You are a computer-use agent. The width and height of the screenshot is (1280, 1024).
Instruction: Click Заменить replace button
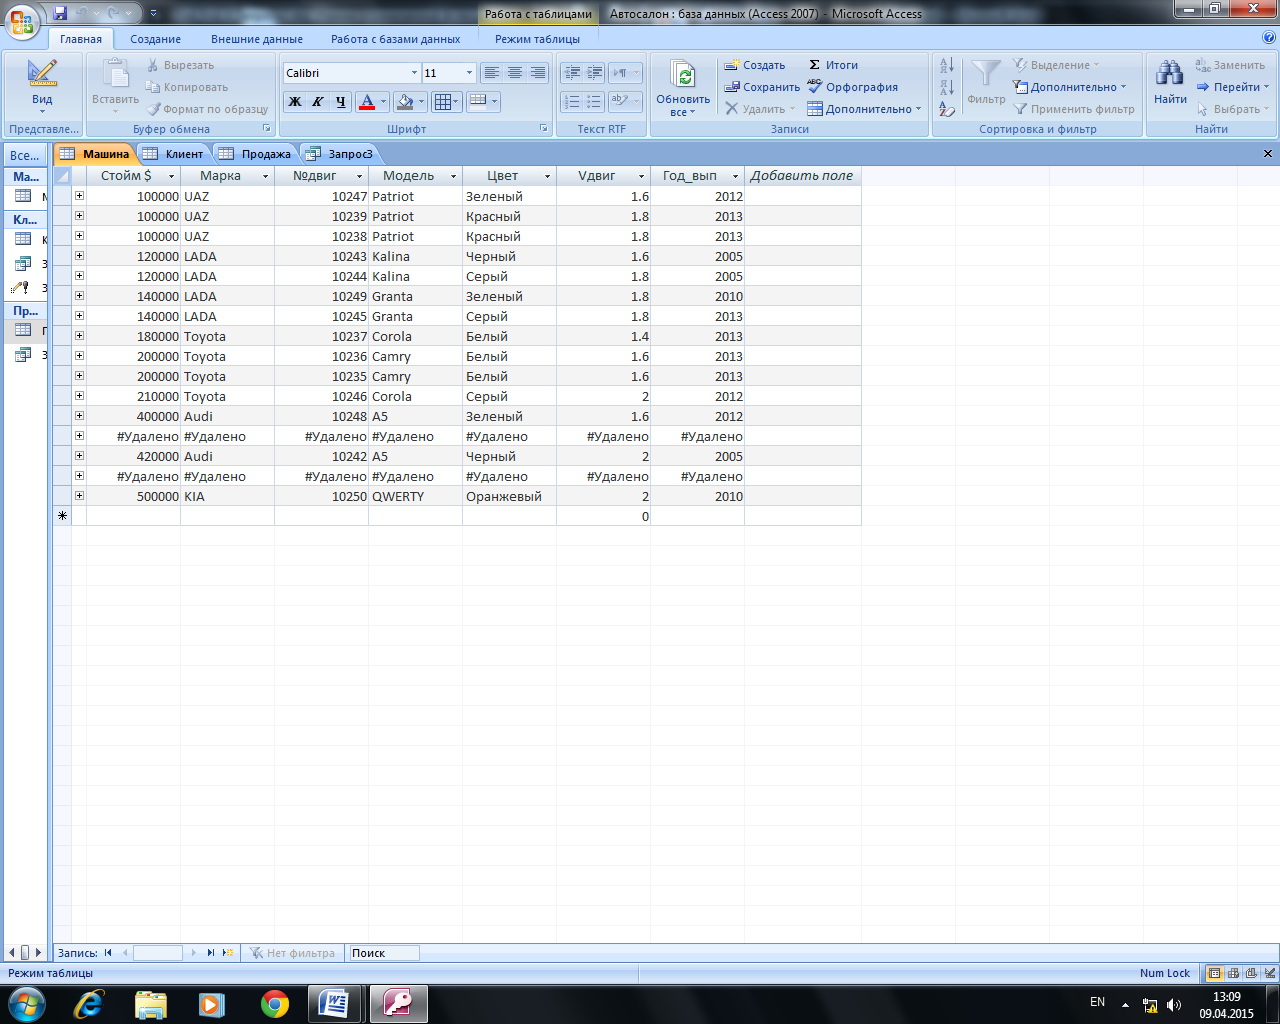click(1230, 65)
